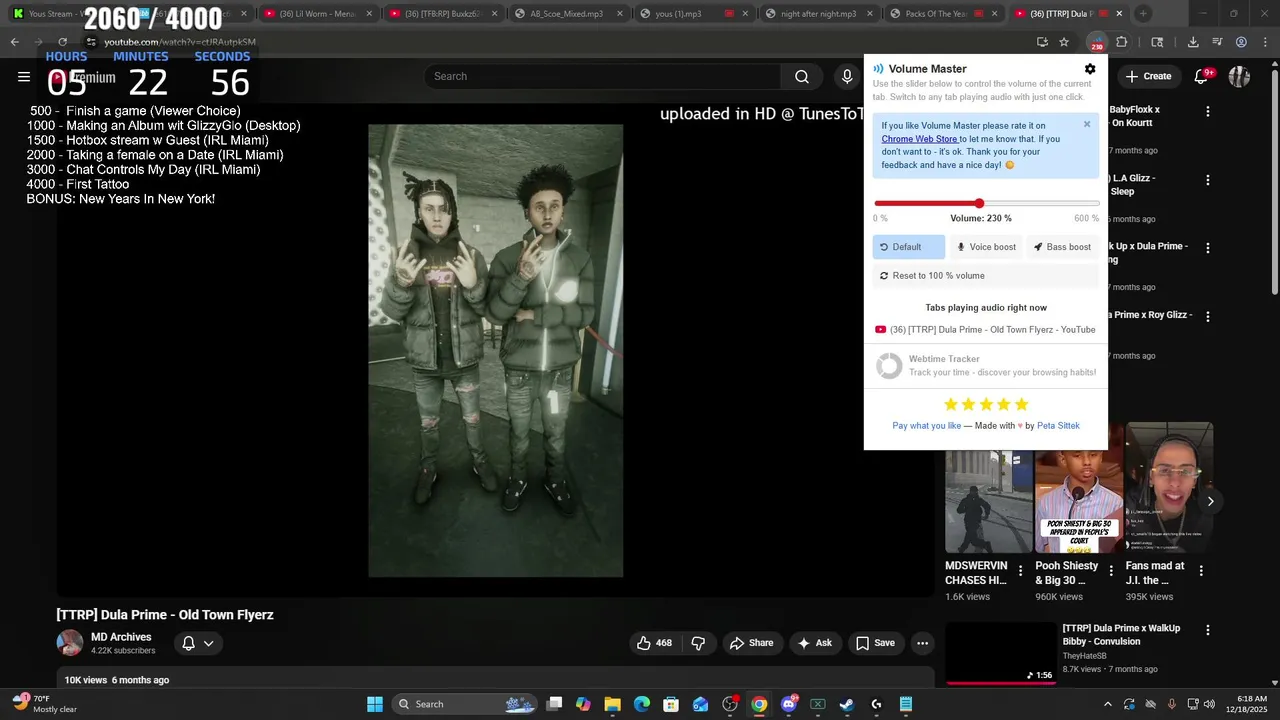The image size is (1280, 720).
Task: Search with voice microphone button
Action: 847,76
